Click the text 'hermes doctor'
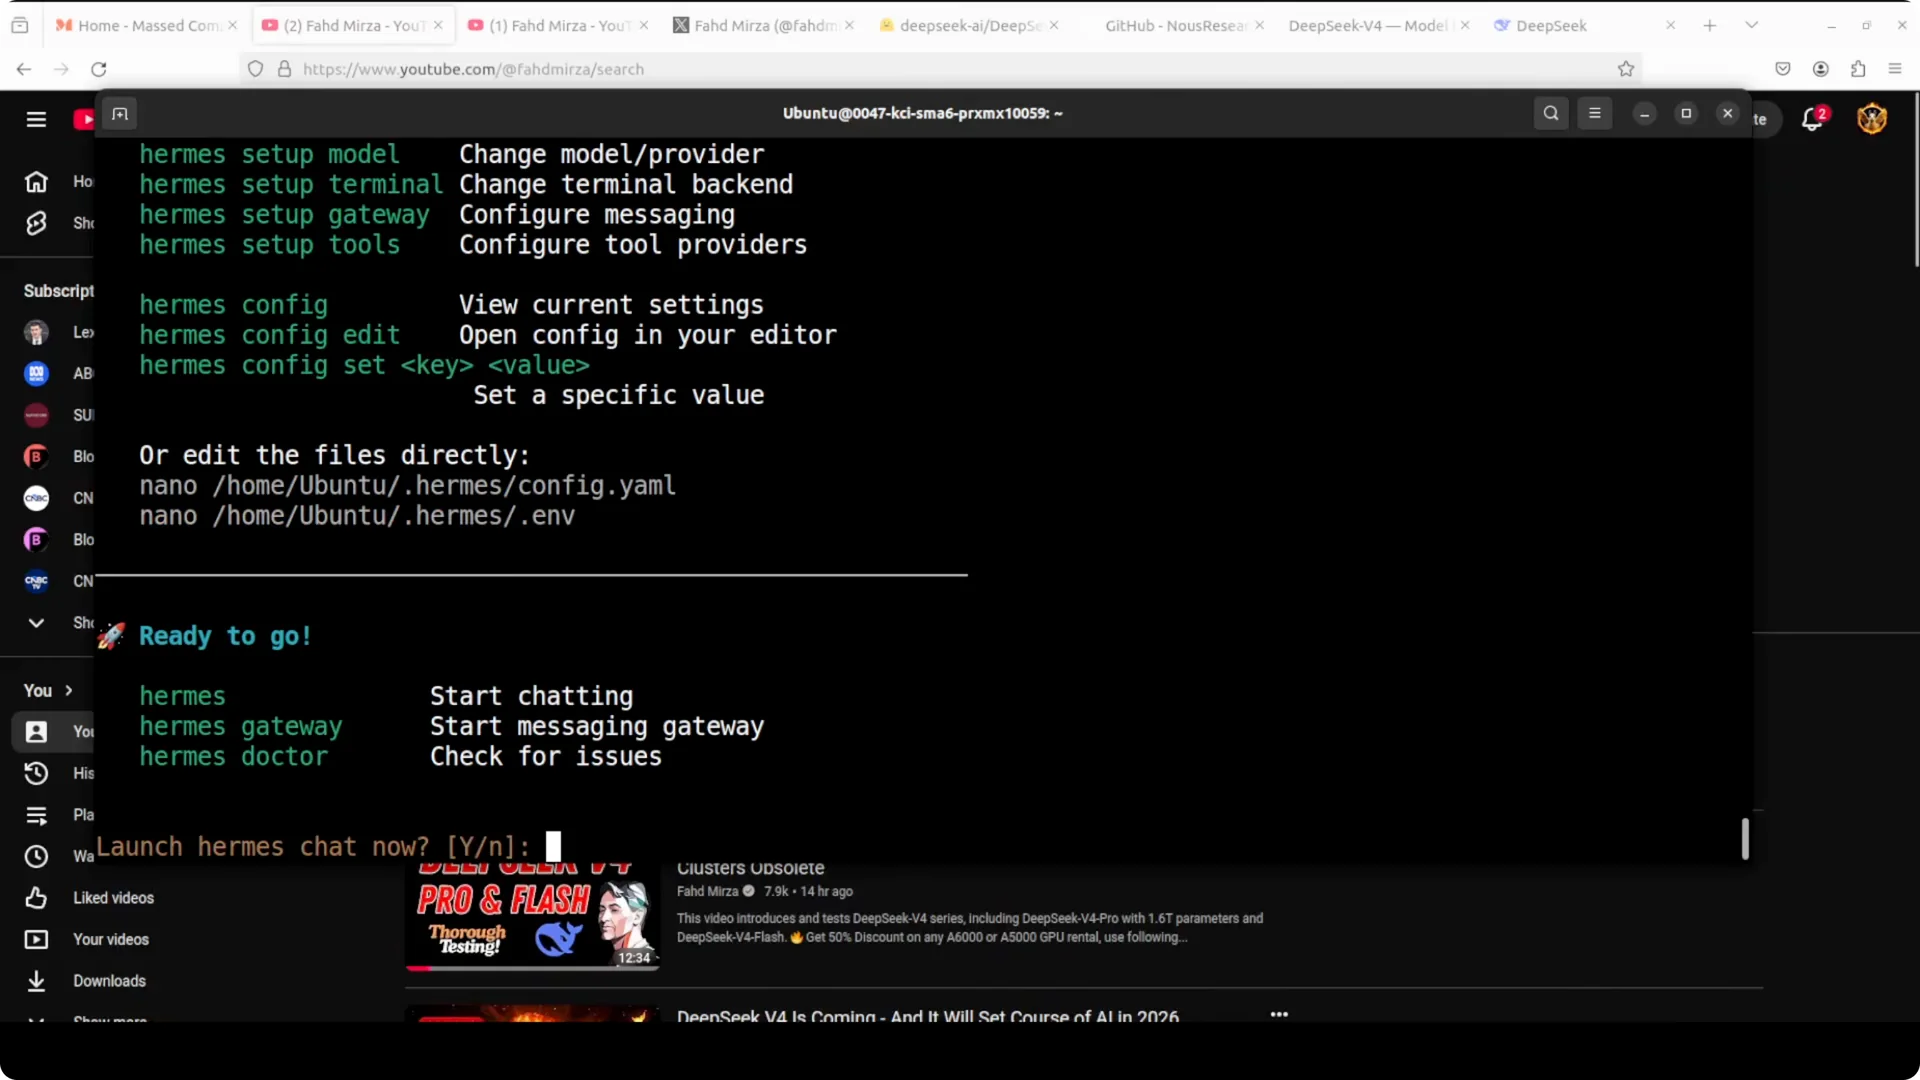This screenshot has width=1920, height=1080. point(233,756)
